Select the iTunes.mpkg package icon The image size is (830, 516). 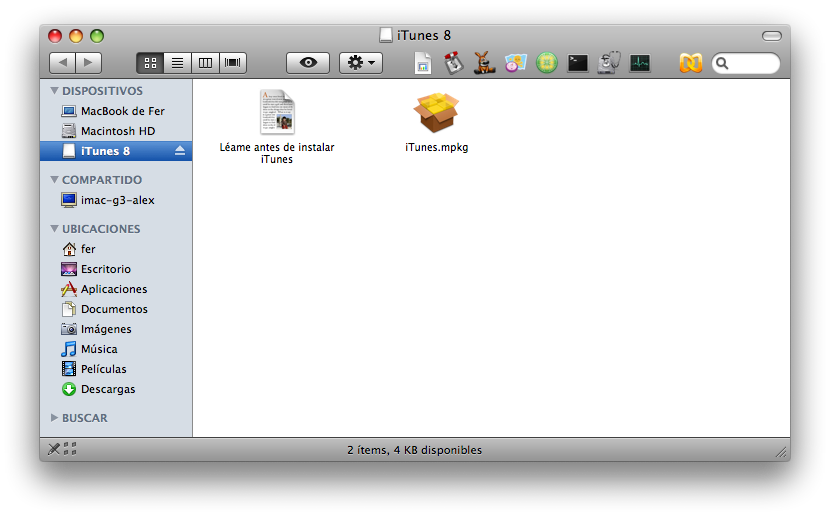click(436, 112)
